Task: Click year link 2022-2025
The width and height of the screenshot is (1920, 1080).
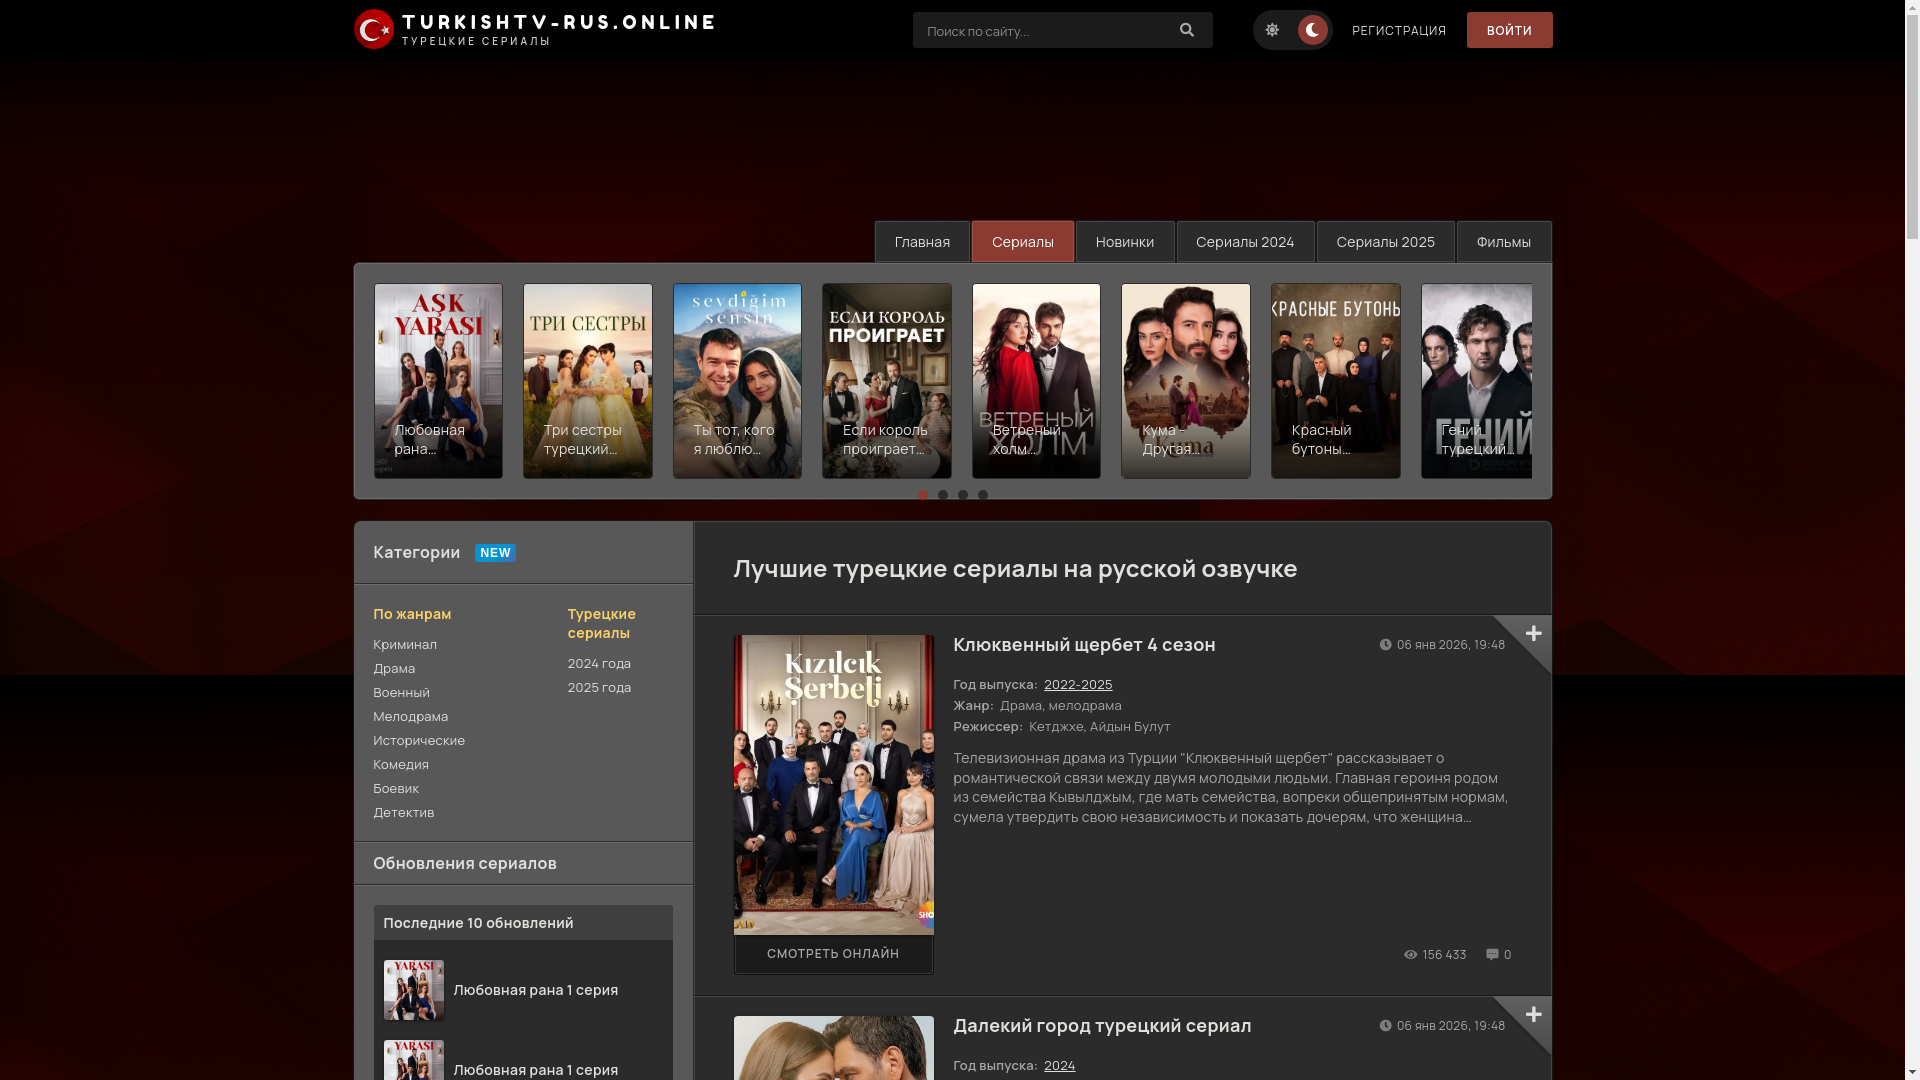Action: [x=1078, y=685]
